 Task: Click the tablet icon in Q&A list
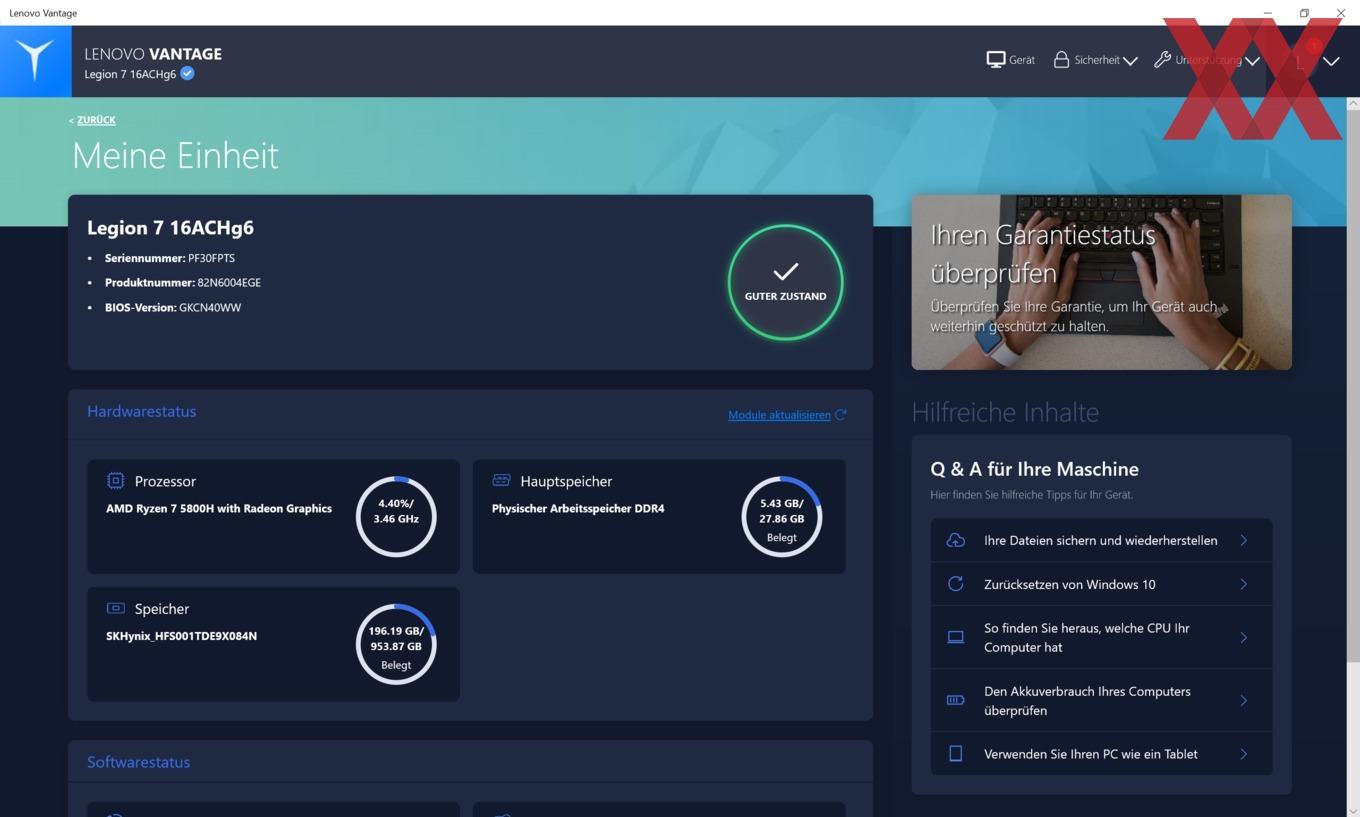coord(955,754)
